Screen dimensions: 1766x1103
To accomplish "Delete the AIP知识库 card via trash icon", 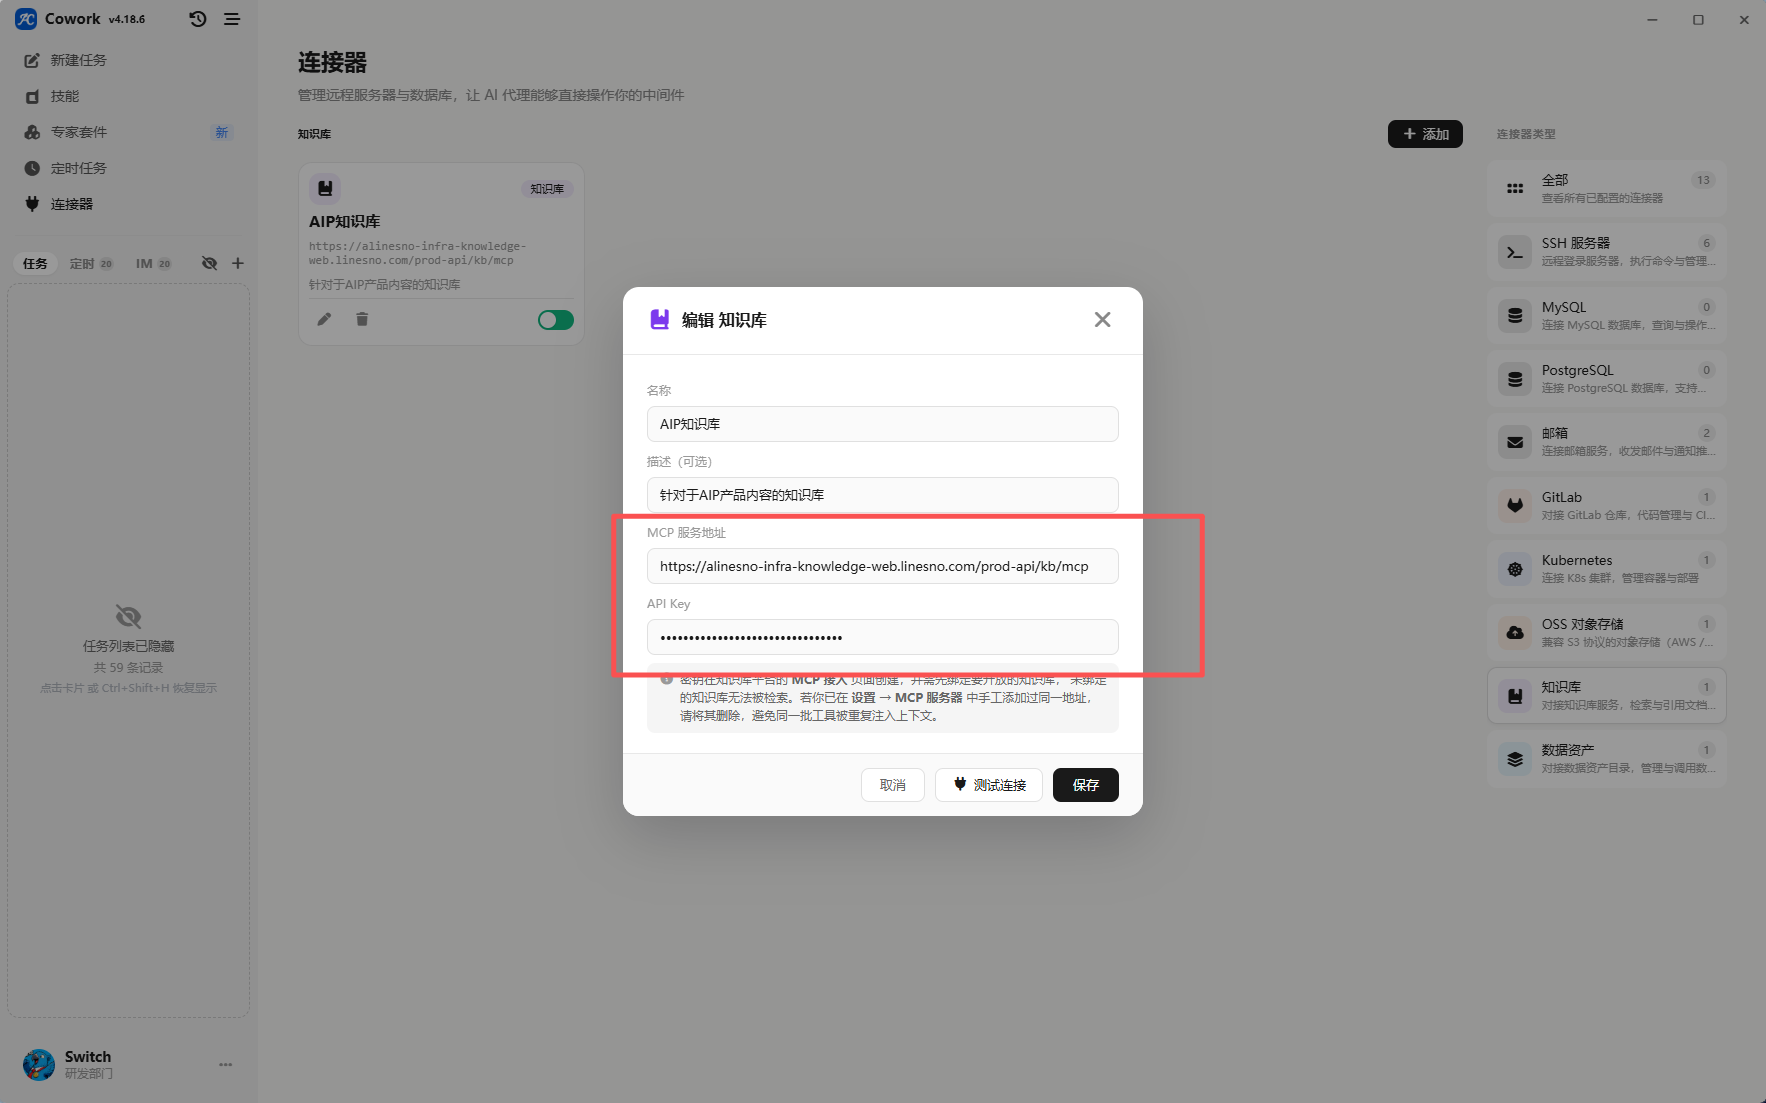I will 362,319.
